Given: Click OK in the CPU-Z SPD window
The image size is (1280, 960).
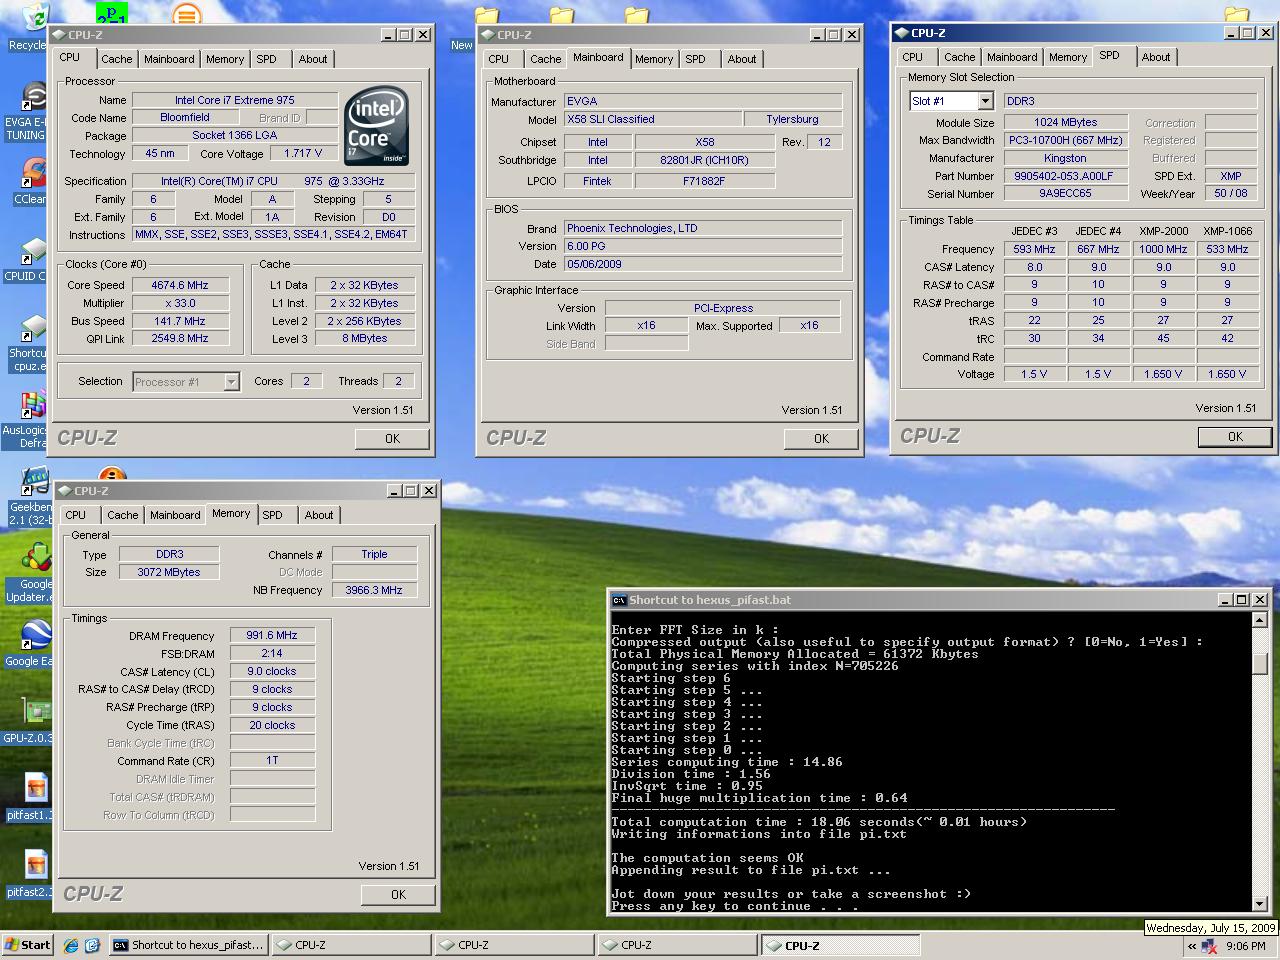Looking at the screenshot, I should pyautogui.click(x=1235, y=436).
